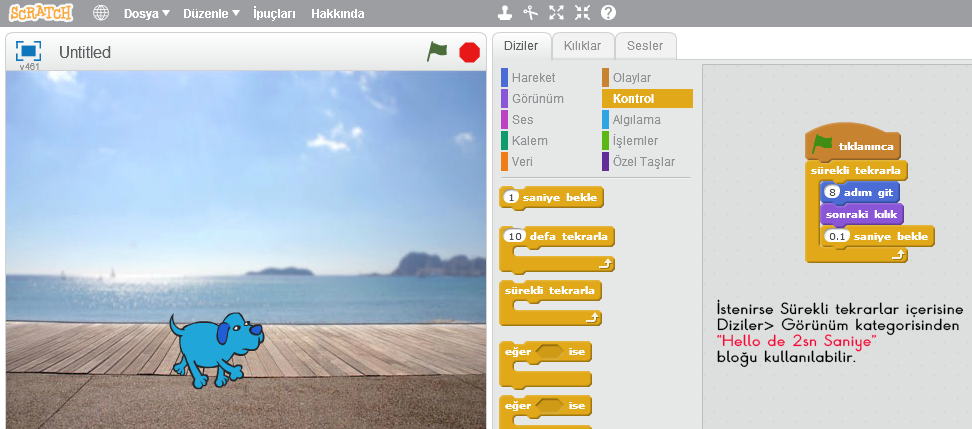Click the 'sonraki kılık' block in script

pyautogui.click(x=862, y=214)
